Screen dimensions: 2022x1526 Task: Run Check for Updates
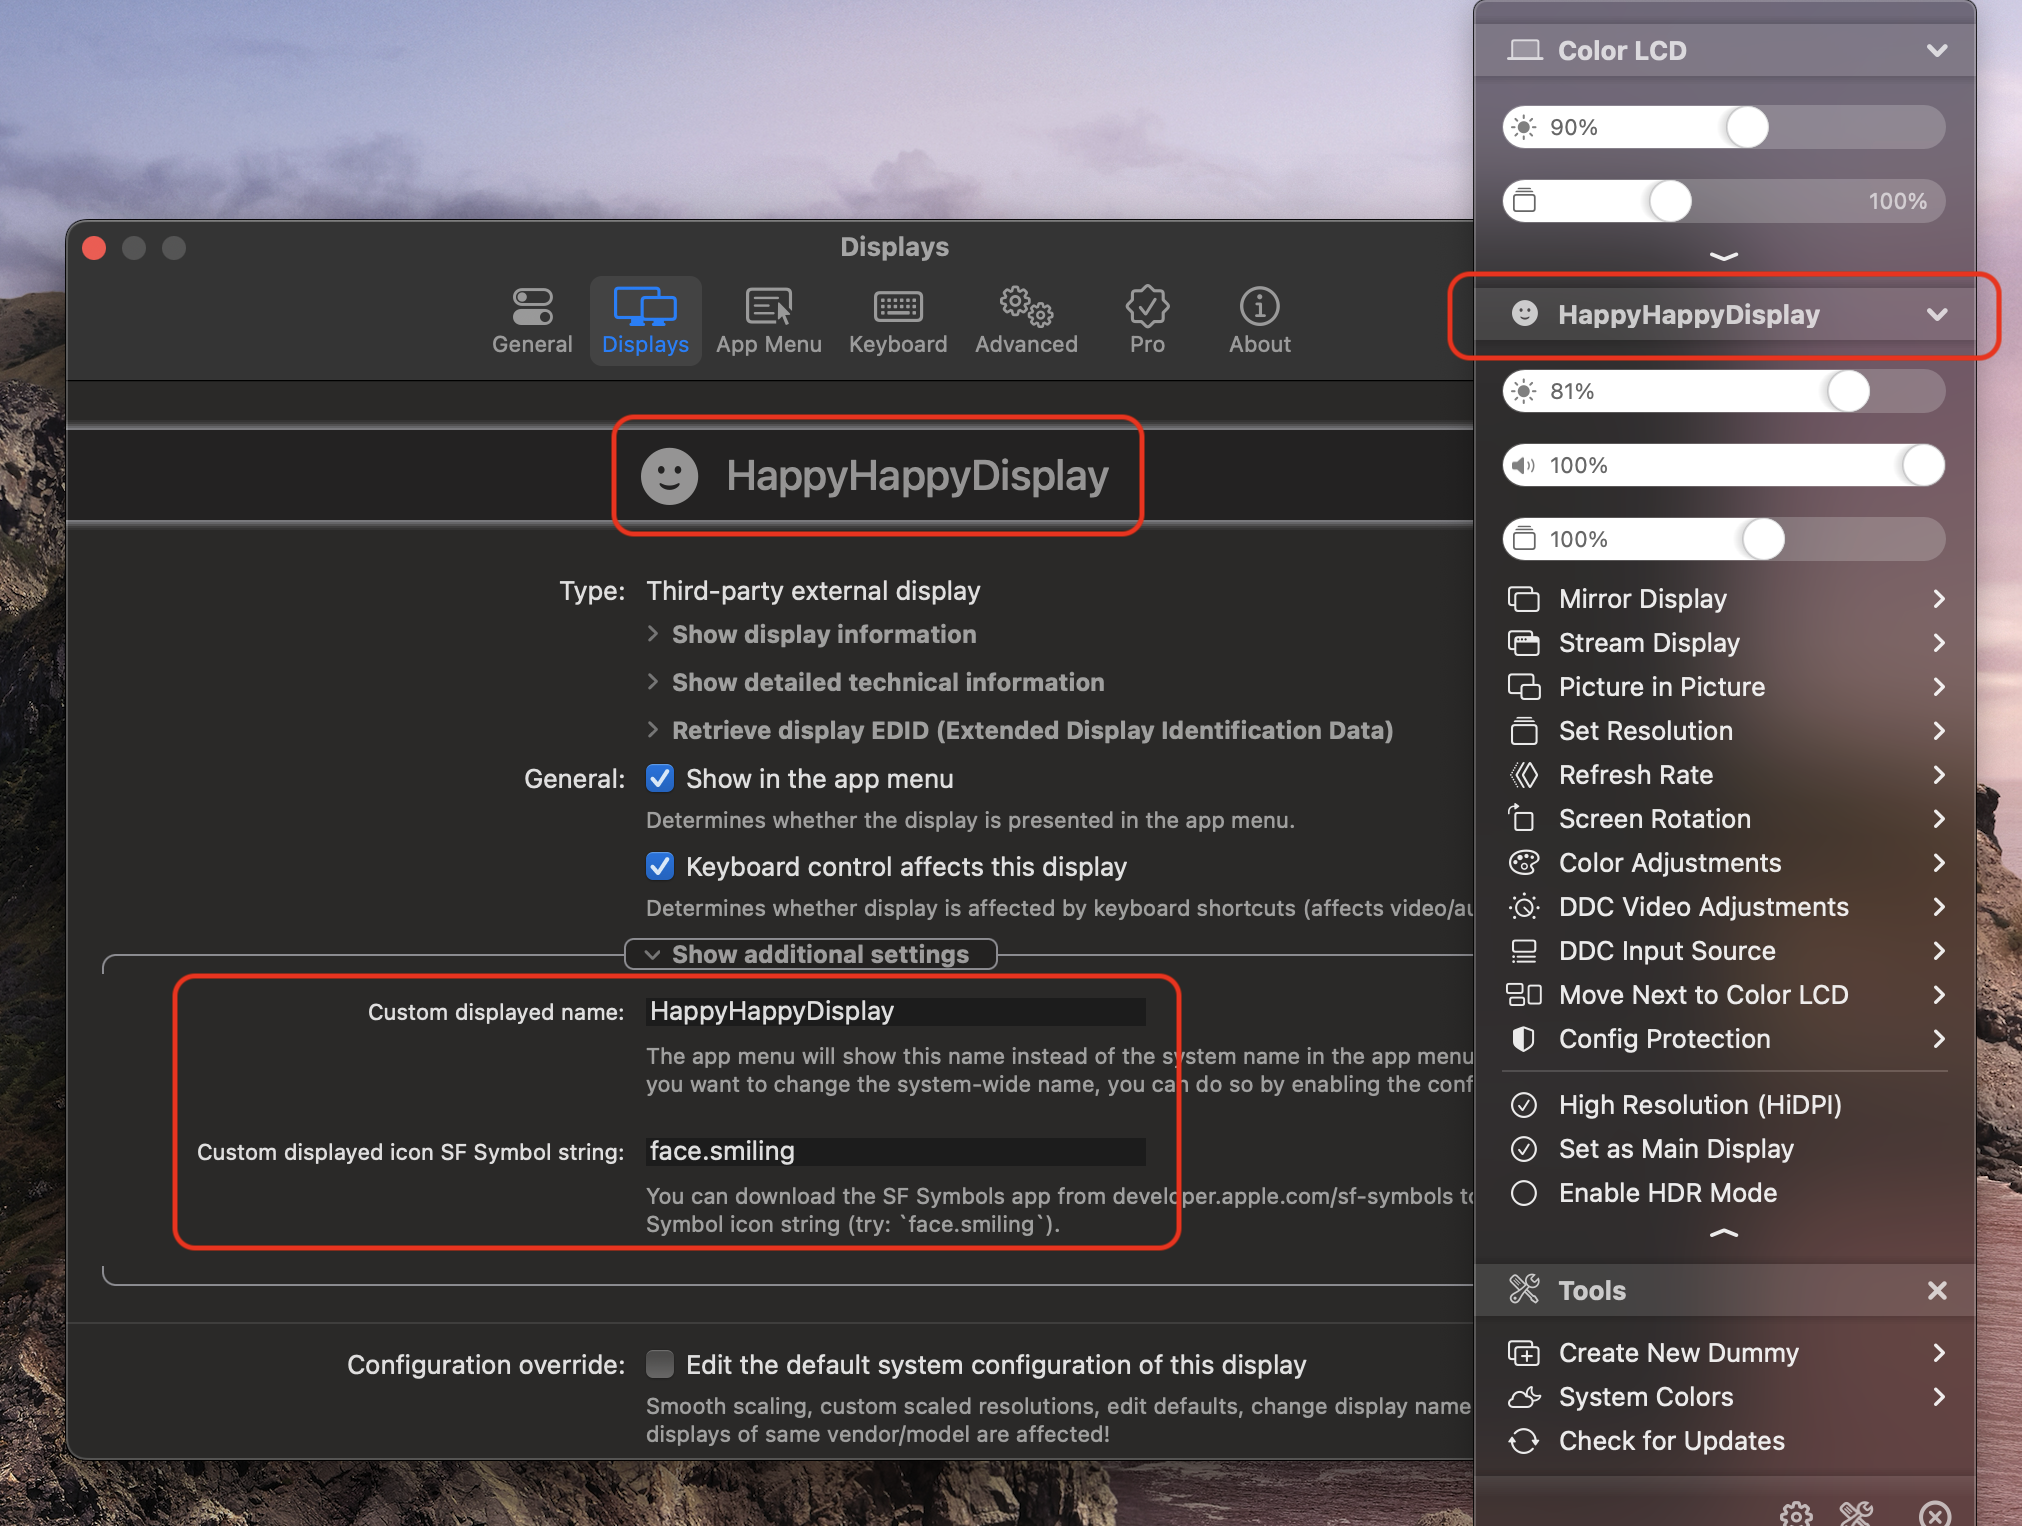(1670, 1441)
